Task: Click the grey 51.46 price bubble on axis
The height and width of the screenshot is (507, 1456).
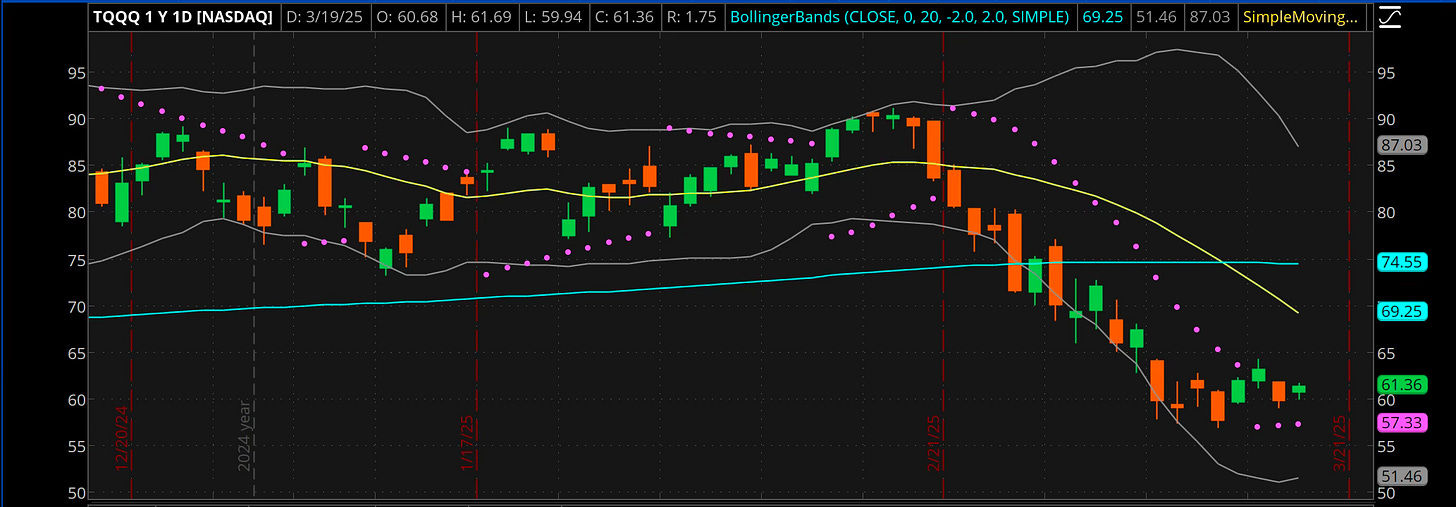Action: (1401, 477)
